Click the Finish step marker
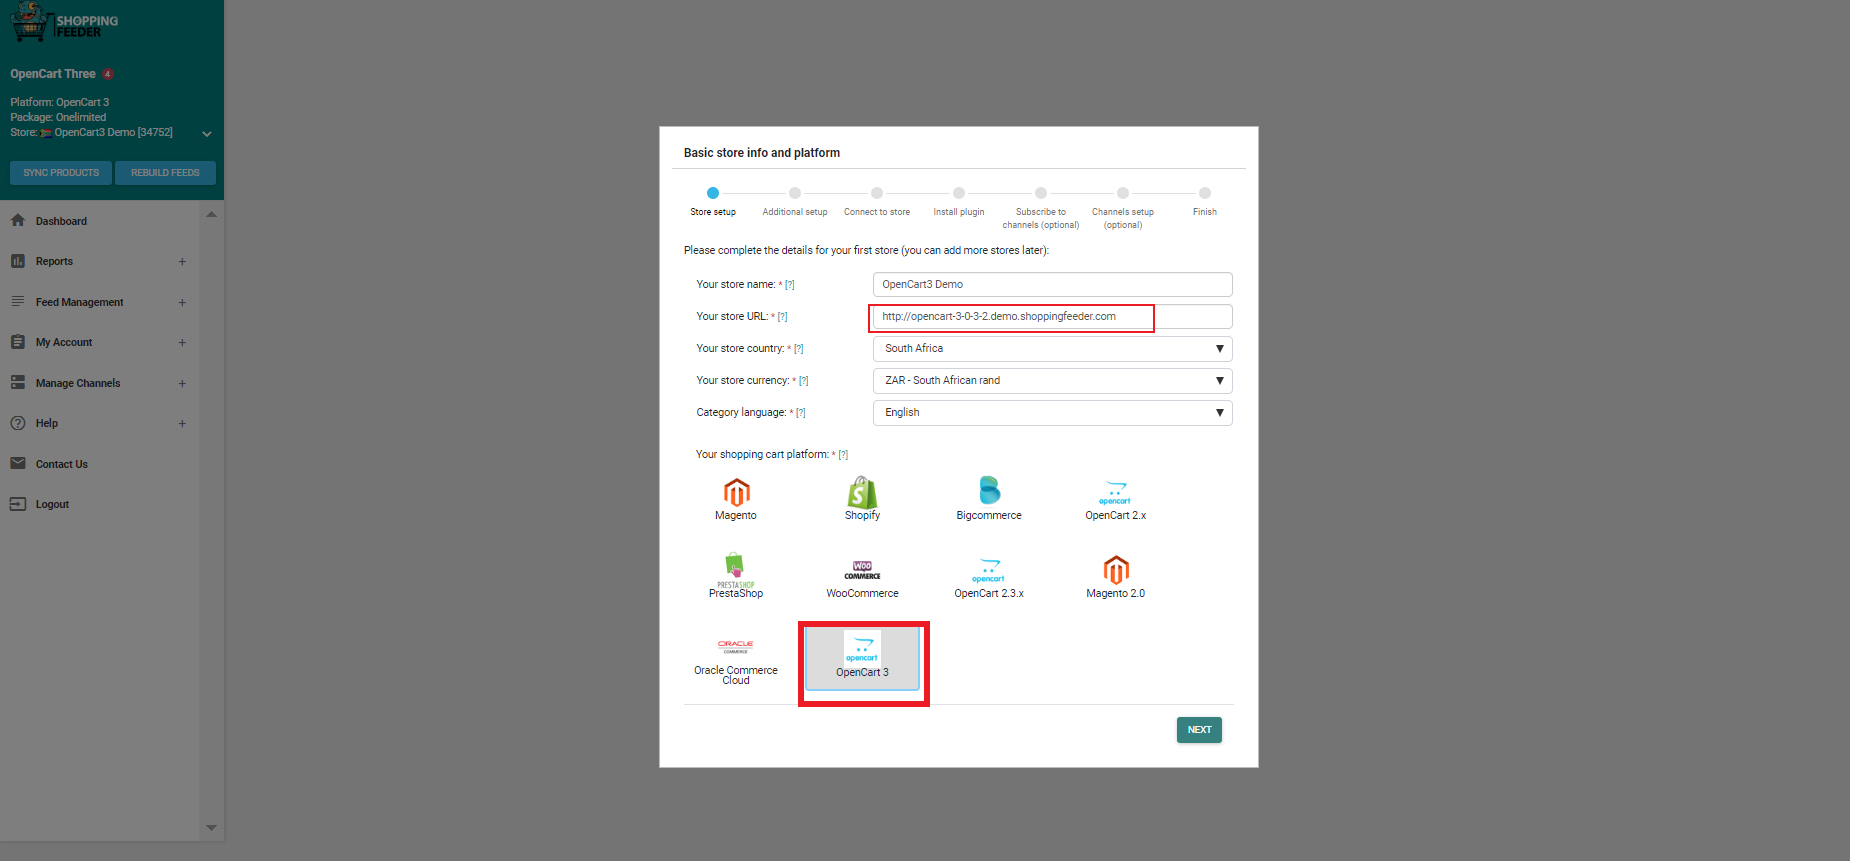The height and width of the screenshot is (861, 1850). click(x=1205, y=193)
